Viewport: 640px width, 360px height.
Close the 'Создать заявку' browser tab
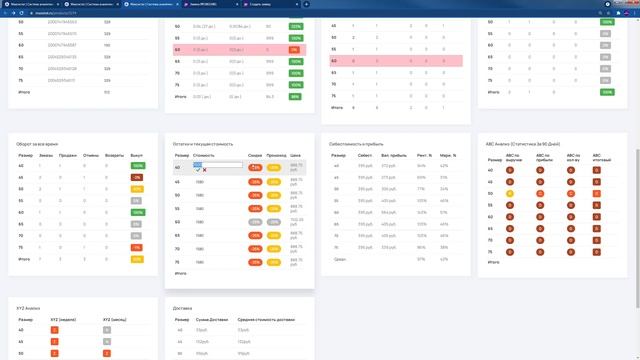(x=297, y=4)
